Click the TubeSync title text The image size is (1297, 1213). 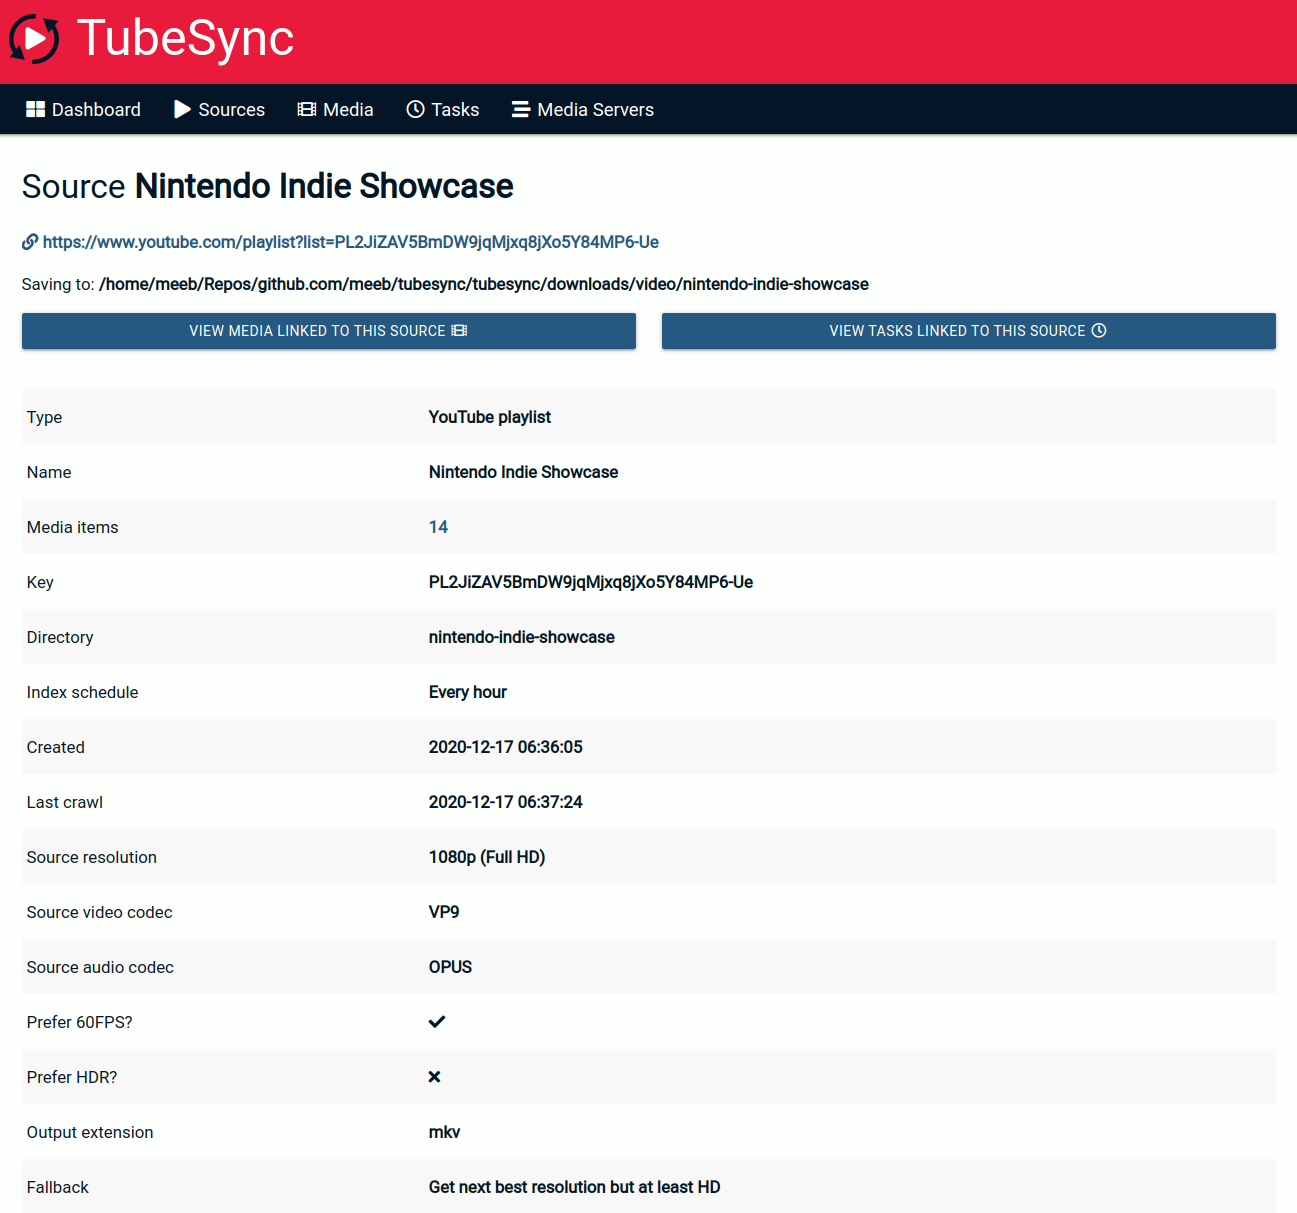click(185, 38)
